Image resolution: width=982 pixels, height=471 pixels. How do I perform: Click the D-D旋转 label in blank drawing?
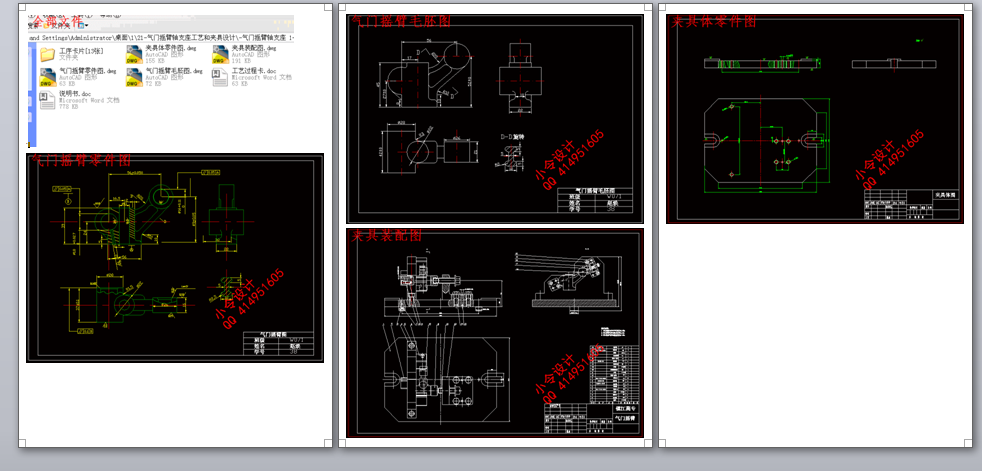click(x=512, y=136)
